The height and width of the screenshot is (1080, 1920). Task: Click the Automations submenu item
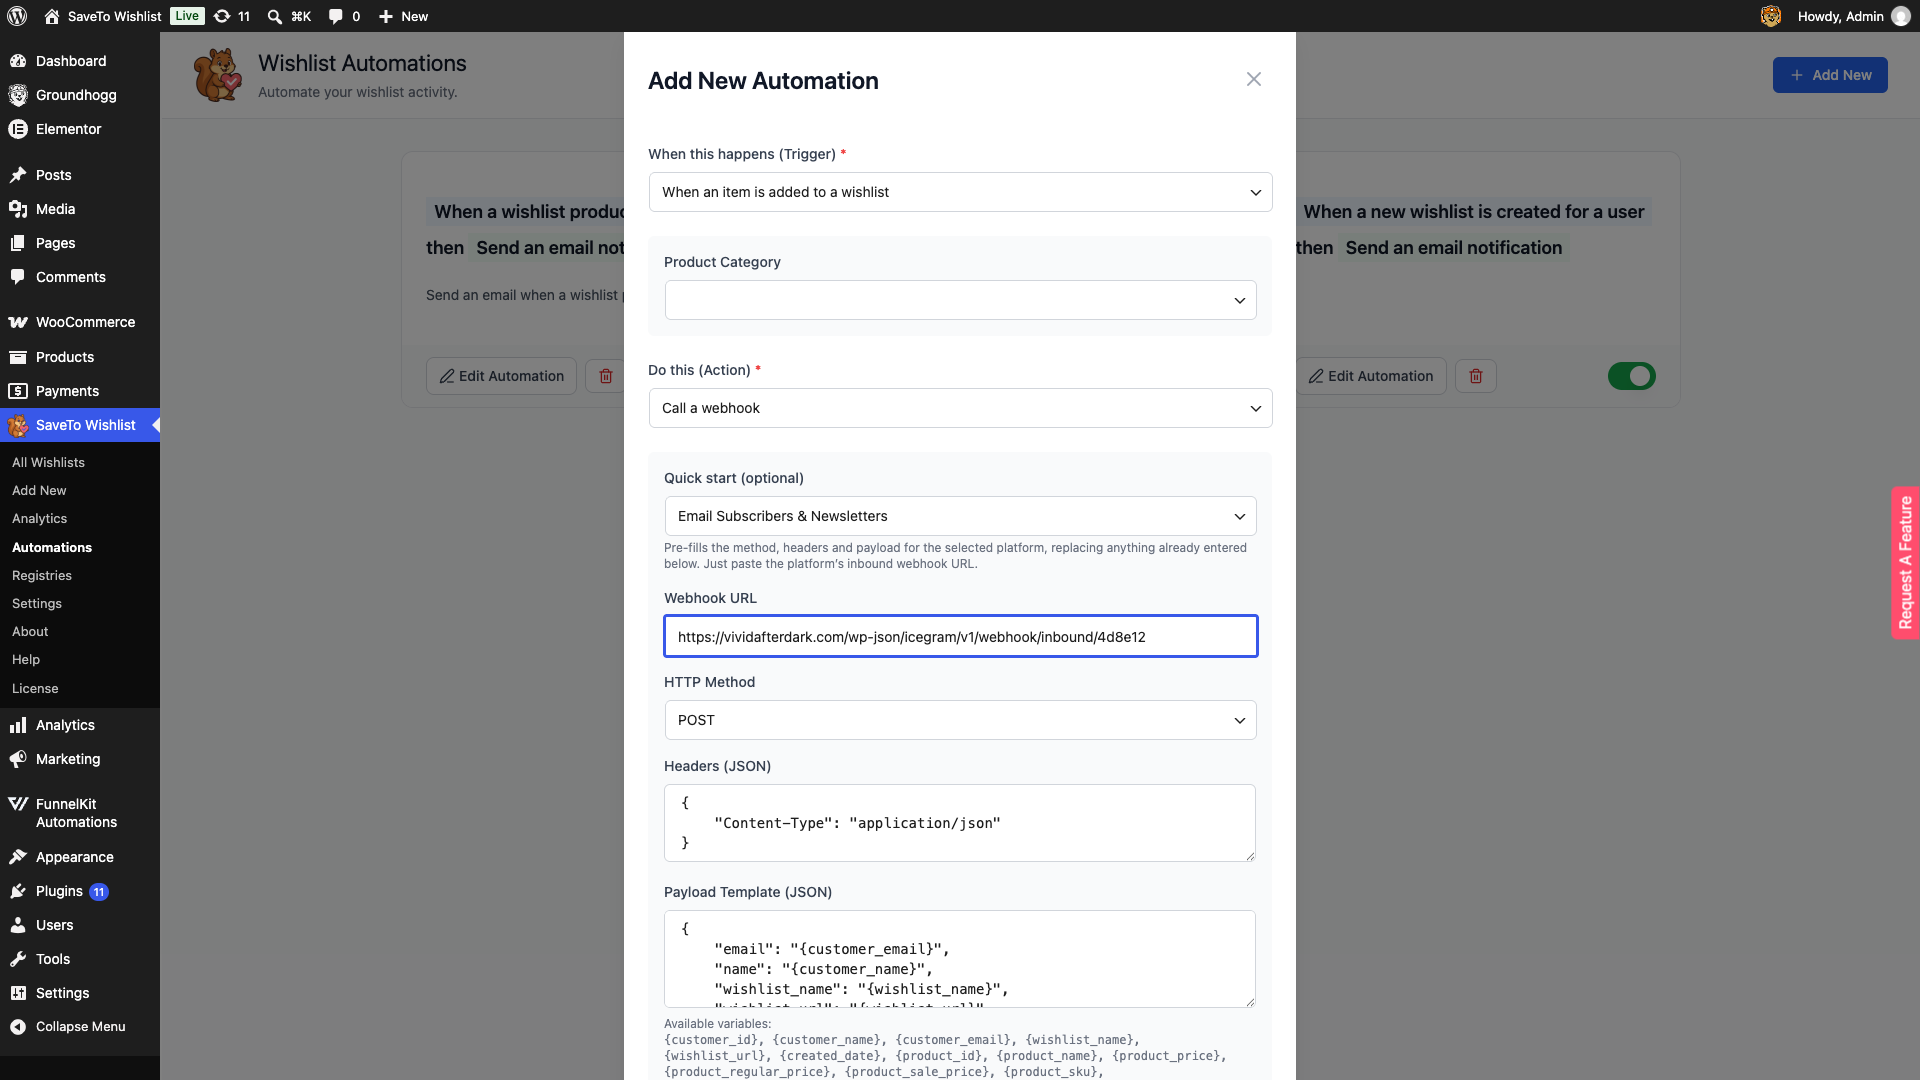click(52, 547)
